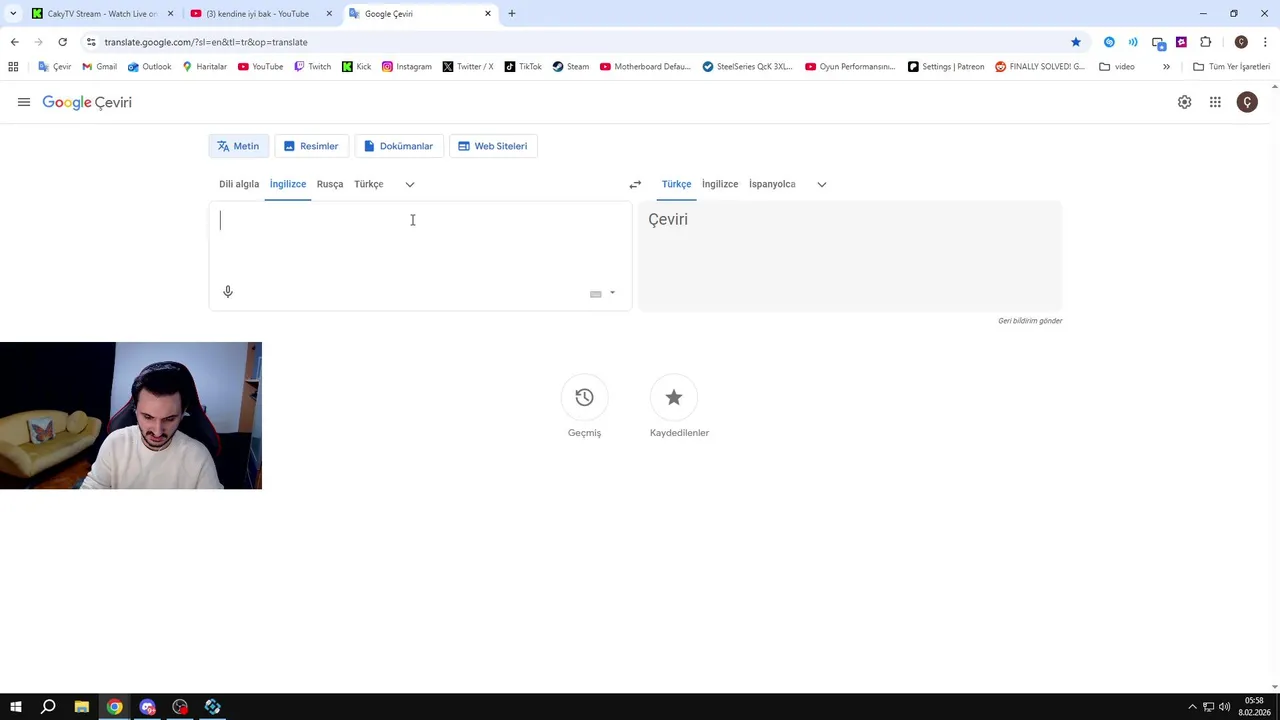Open OBS Studio from the taskbar
The width and height of the screenshot is (1280, 720).
[x=180, y=707]
